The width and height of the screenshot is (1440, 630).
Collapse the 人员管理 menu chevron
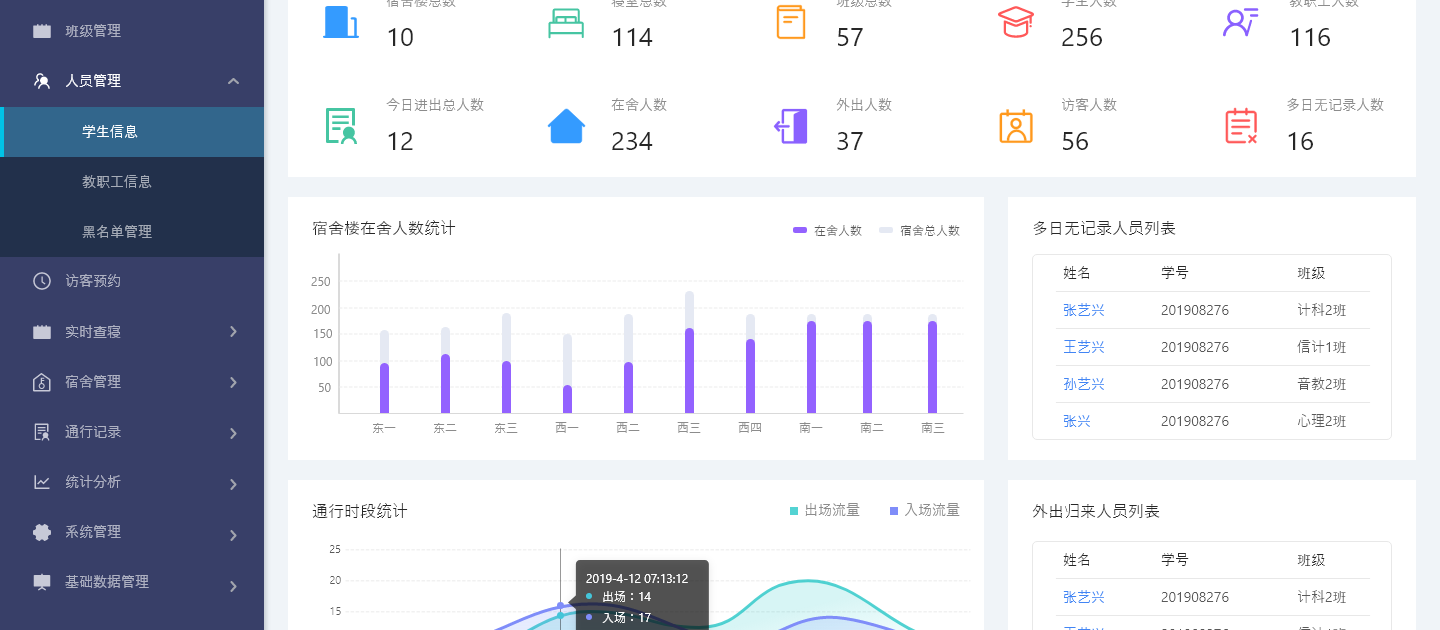pos(233,81)
